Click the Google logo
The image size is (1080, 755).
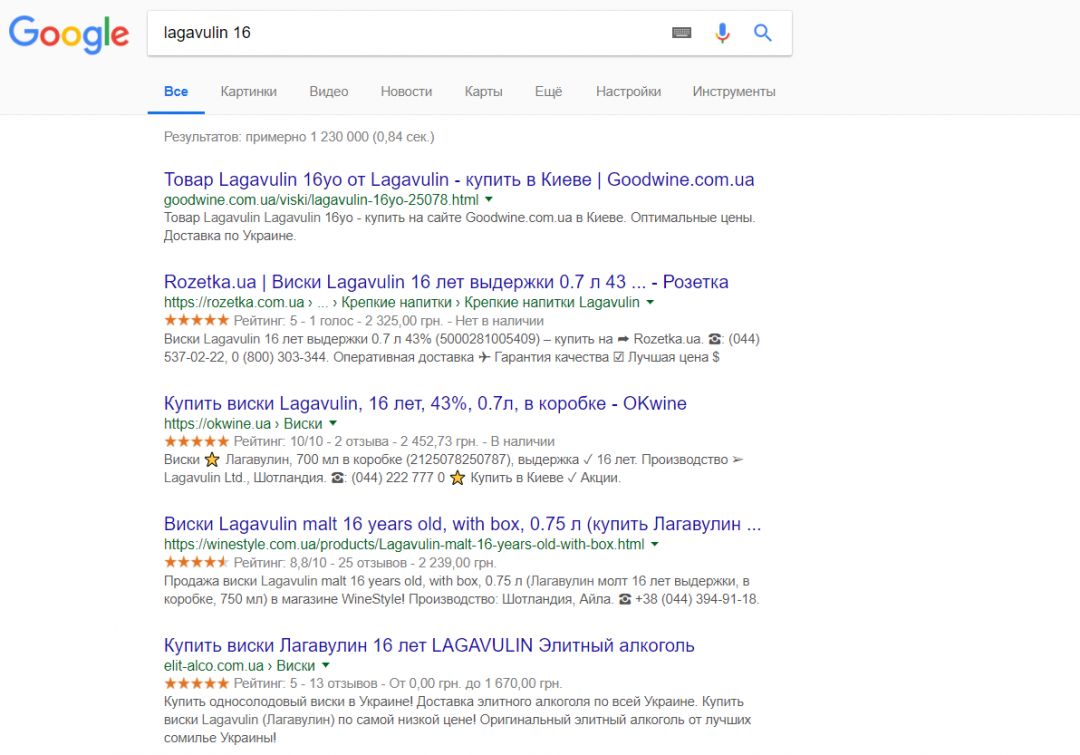[69, 34]
